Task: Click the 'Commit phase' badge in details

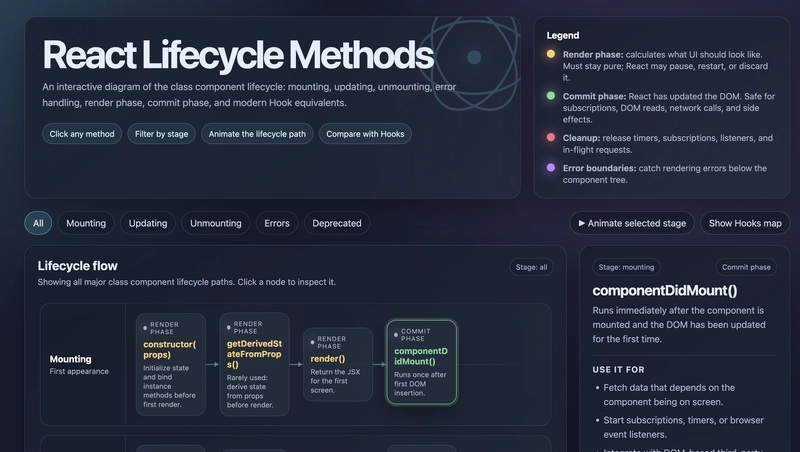Action: pos(746,267)
